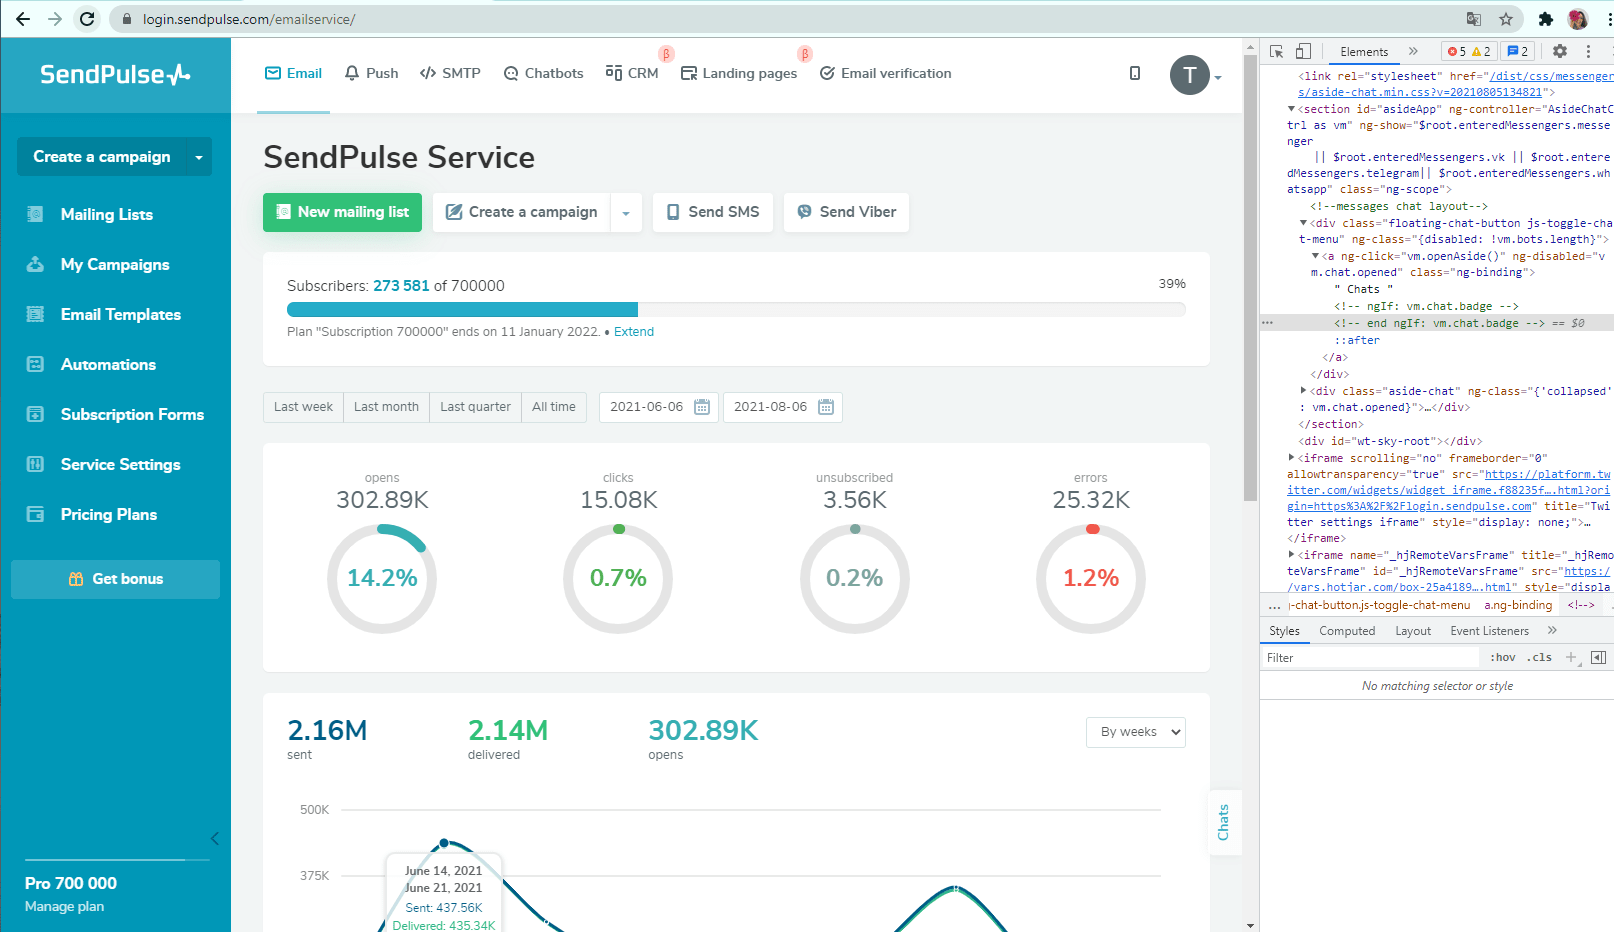The width and height of the screenshot is (1614, 932).
Task: Click the mobile device icon in header
Action: (1134, 73)
